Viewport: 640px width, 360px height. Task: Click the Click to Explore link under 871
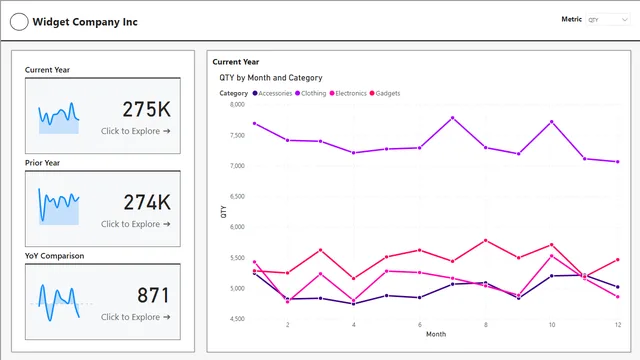point(136,317)
